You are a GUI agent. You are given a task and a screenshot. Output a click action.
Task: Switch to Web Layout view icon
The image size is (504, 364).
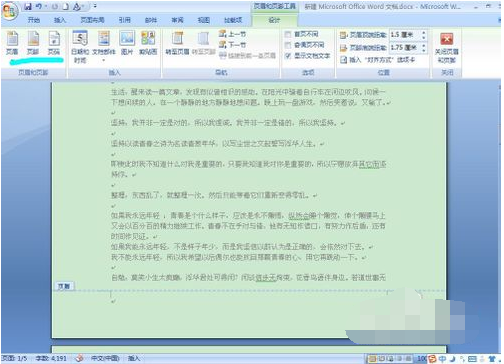click(x=389, y=359)
